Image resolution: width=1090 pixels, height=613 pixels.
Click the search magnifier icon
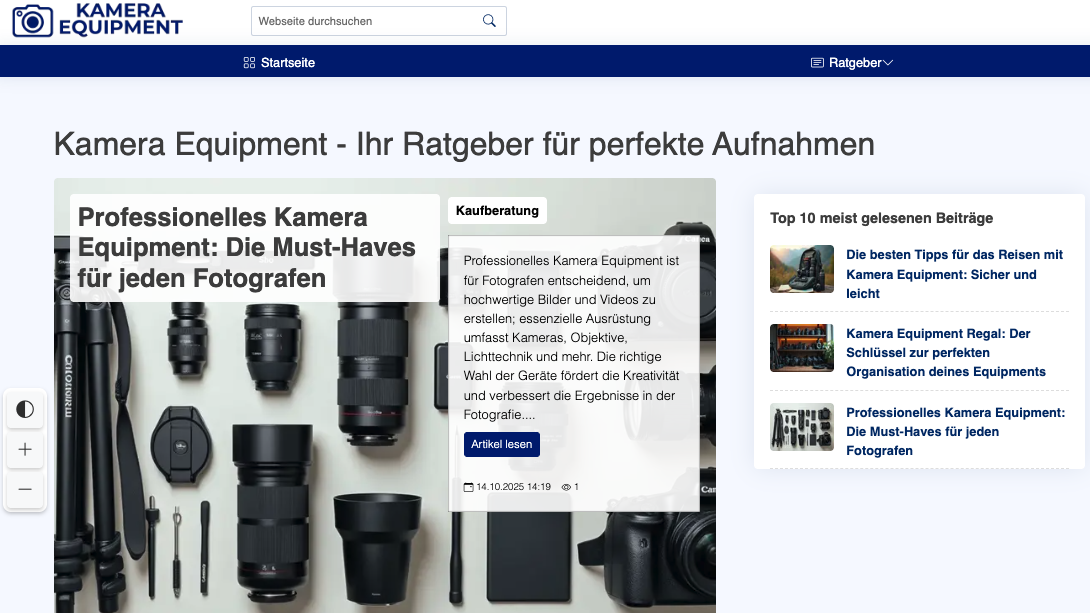point(489,20)
